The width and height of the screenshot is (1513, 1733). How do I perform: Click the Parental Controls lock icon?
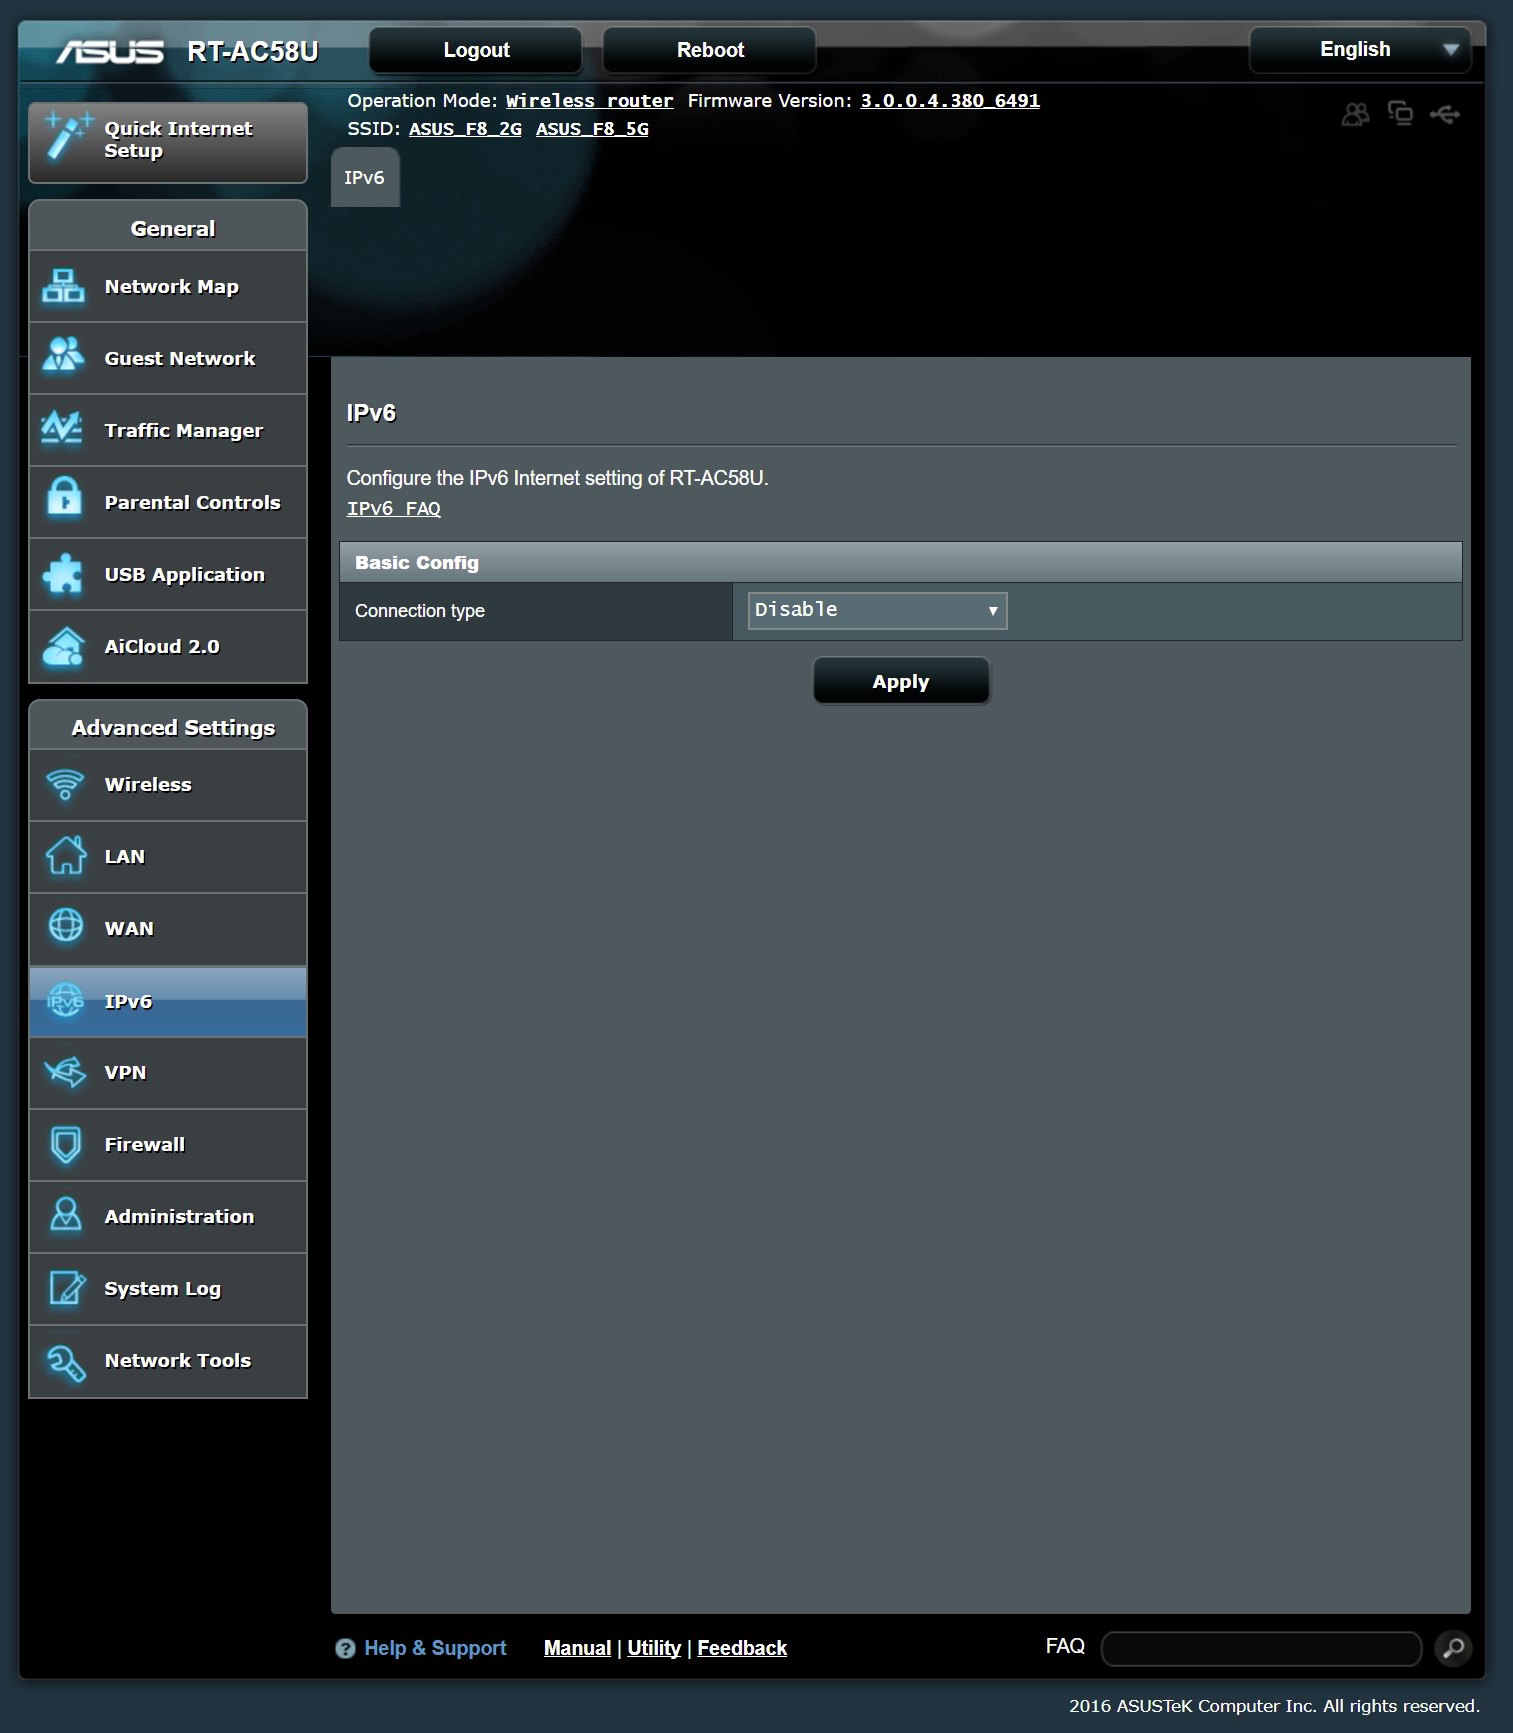64,496
